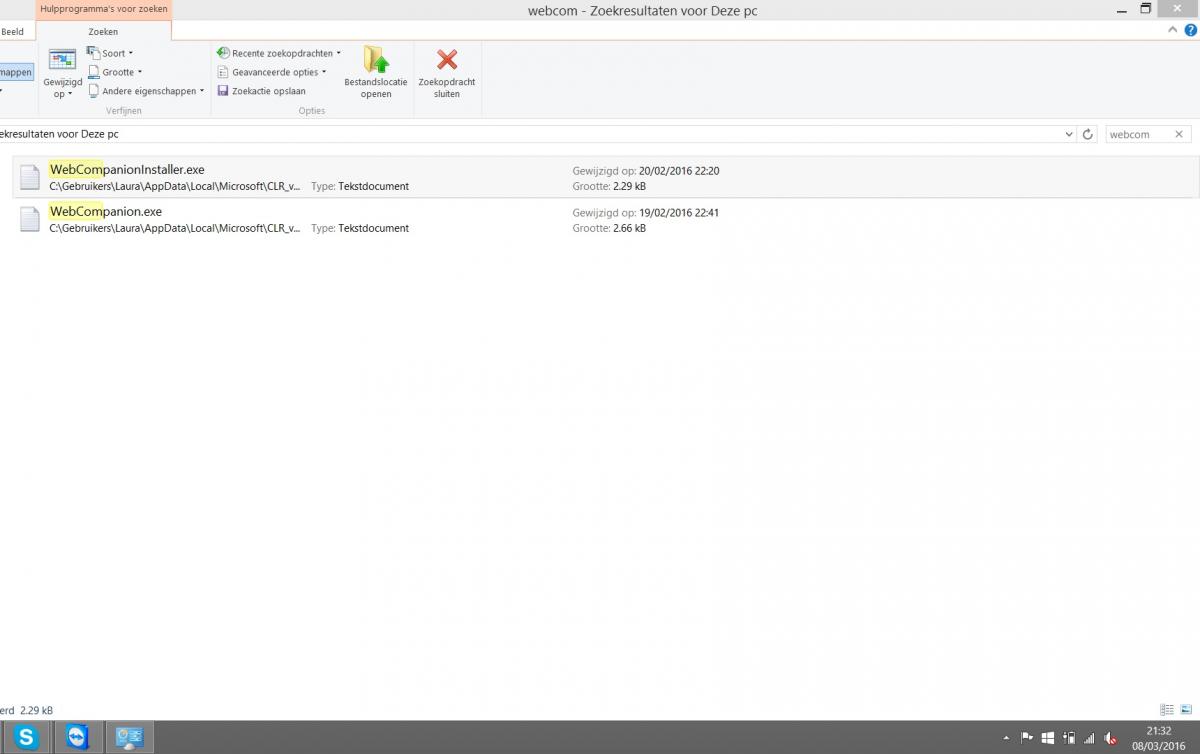Open Action Center flag icon
1200x754 pixels.
[x=1026, y=738]
